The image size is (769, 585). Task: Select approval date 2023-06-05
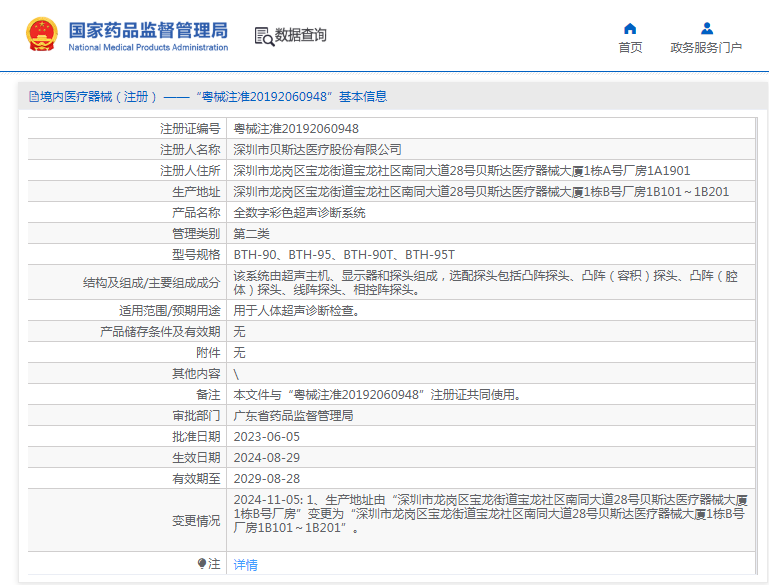266,437
